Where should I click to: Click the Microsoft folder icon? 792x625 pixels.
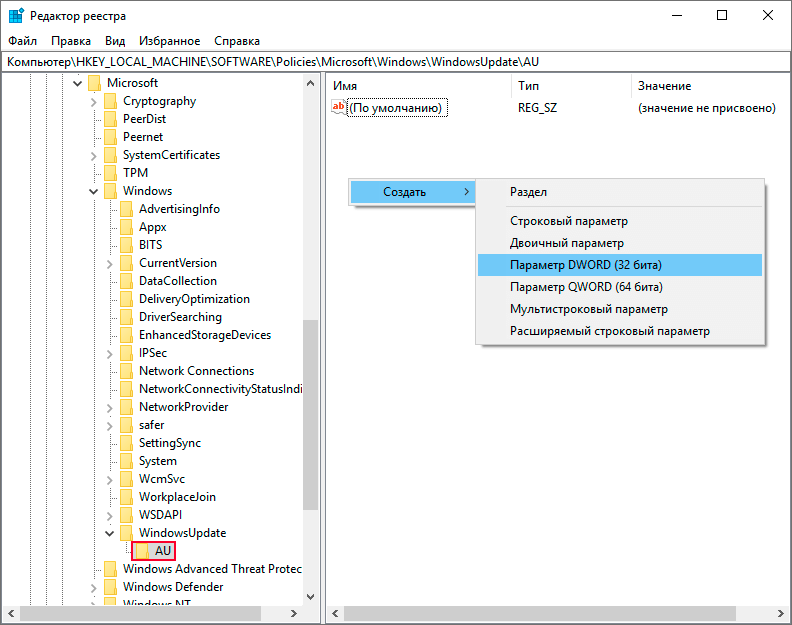[94, 83]
